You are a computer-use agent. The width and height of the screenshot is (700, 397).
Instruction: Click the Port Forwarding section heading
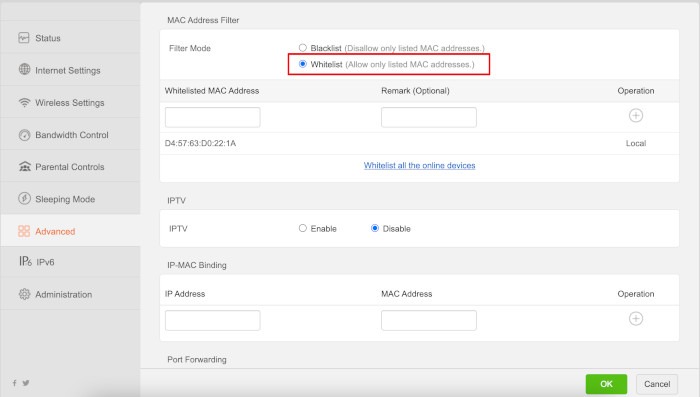(197, 359)
